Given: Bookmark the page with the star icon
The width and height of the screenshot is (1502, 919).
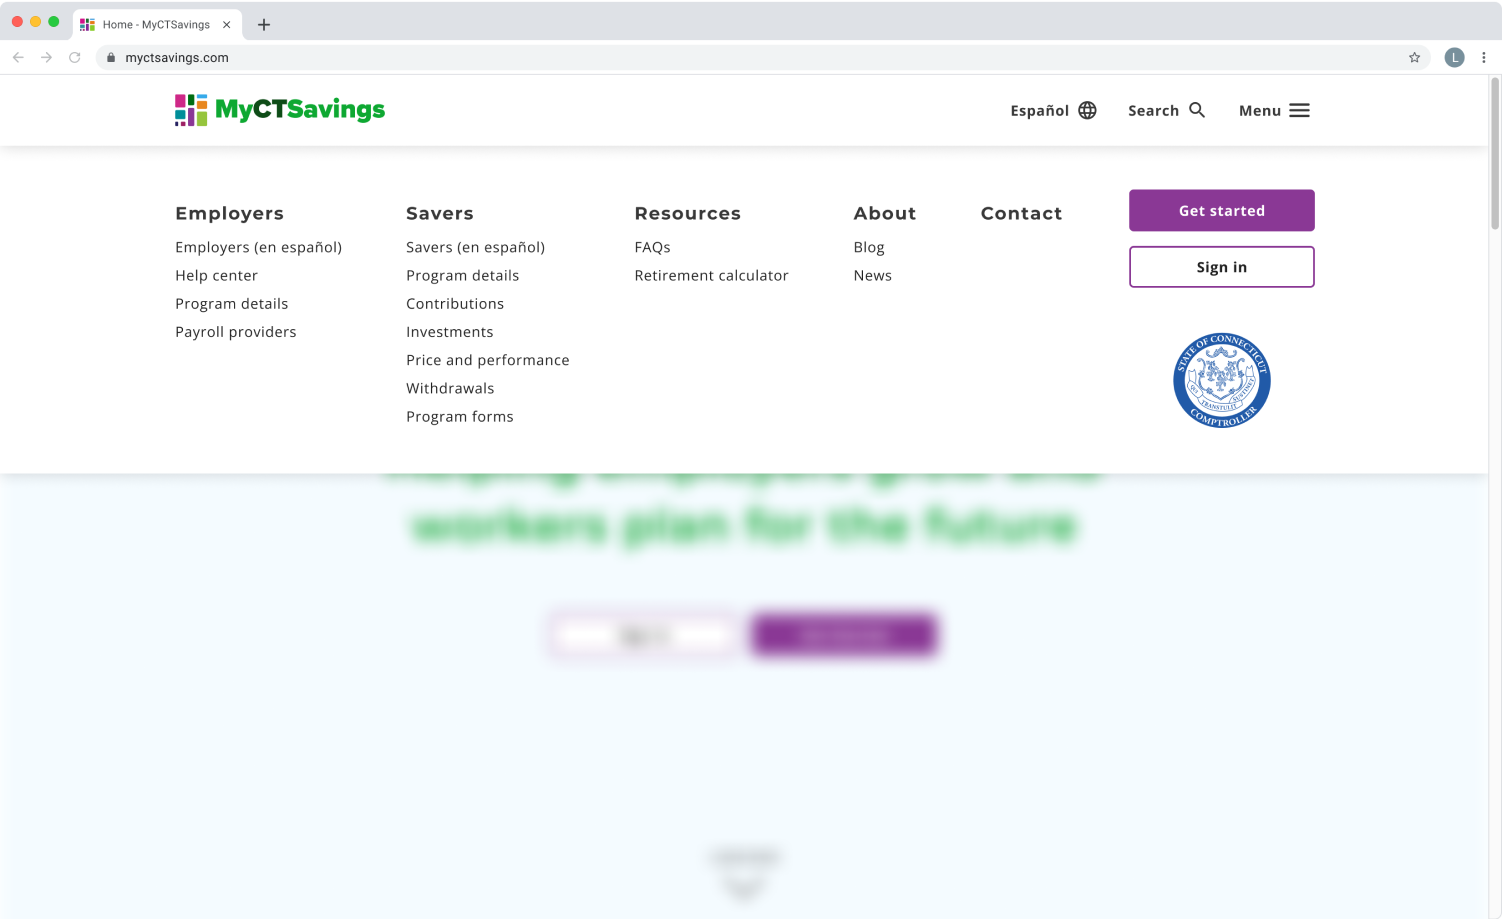Looking at the screenshot, I should point(1415,57).
